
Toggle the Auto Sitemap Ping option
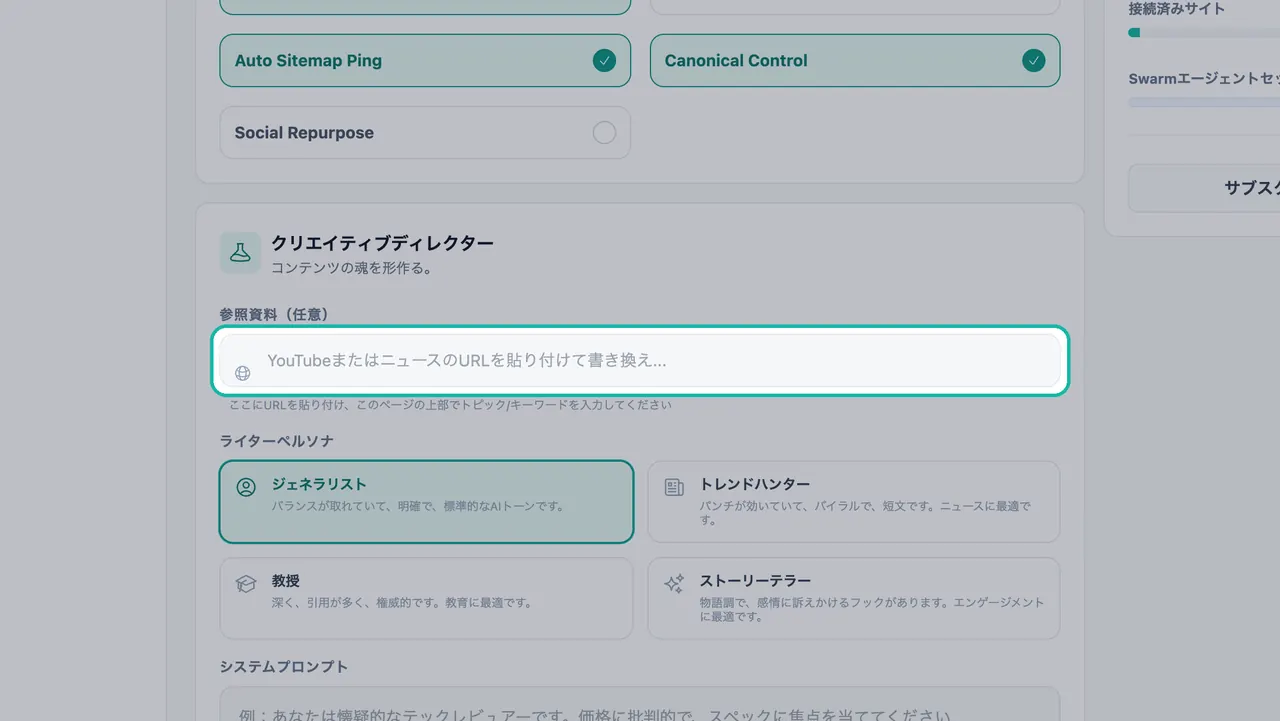(425, 60)
